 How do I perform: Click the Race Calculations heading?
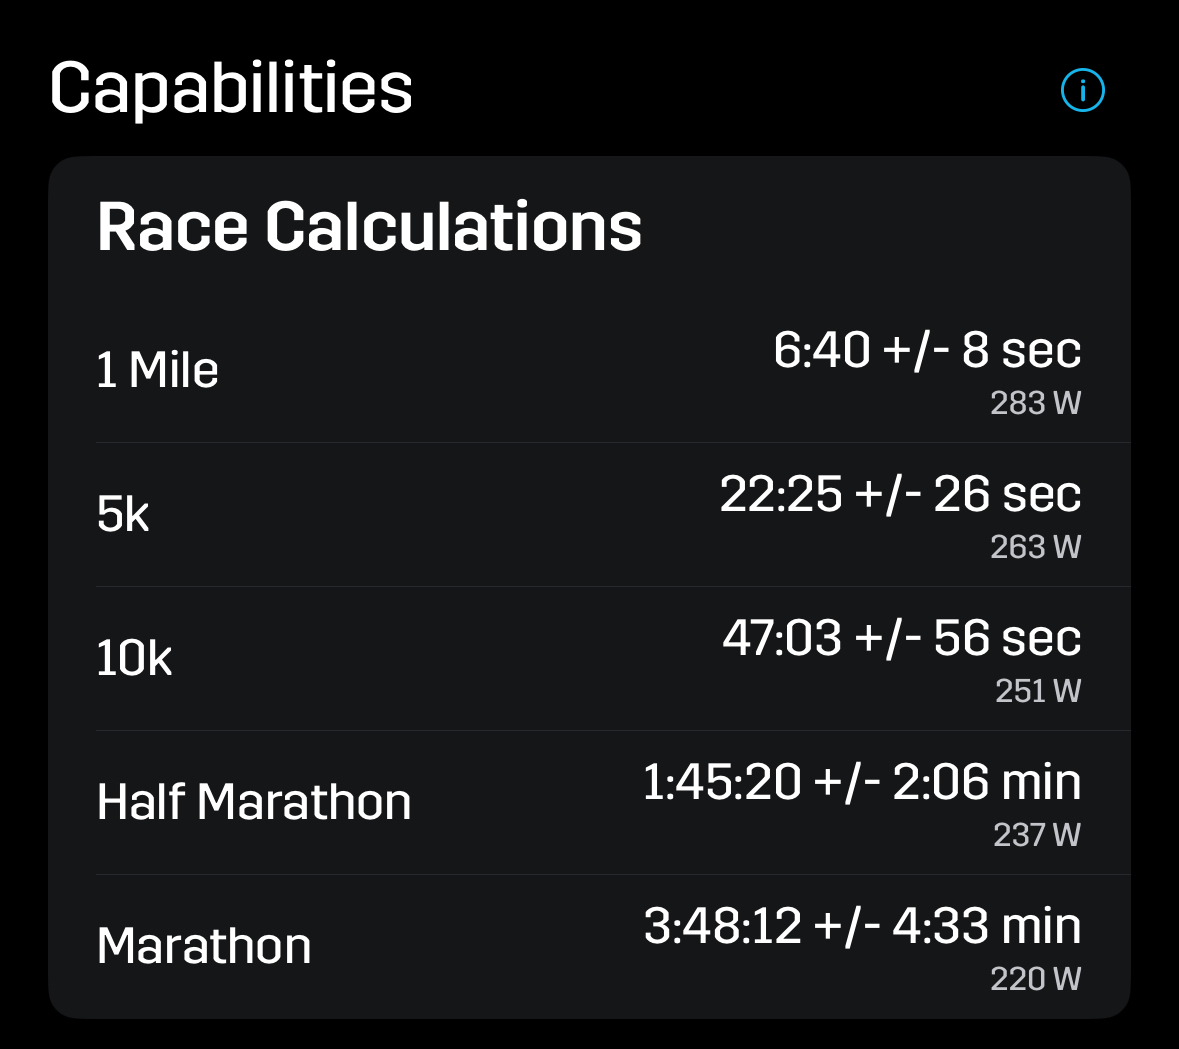pos(369,227)
